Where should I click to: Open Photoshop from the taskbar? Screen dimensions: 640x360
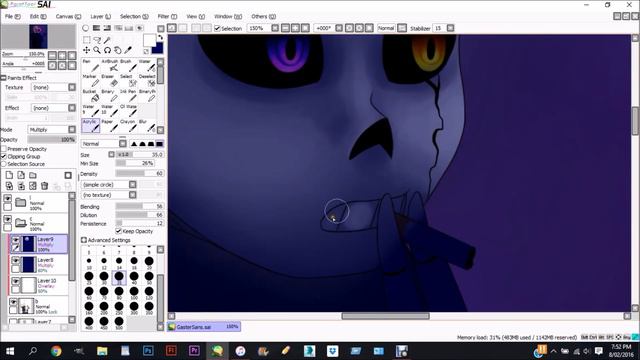point(148,351)
